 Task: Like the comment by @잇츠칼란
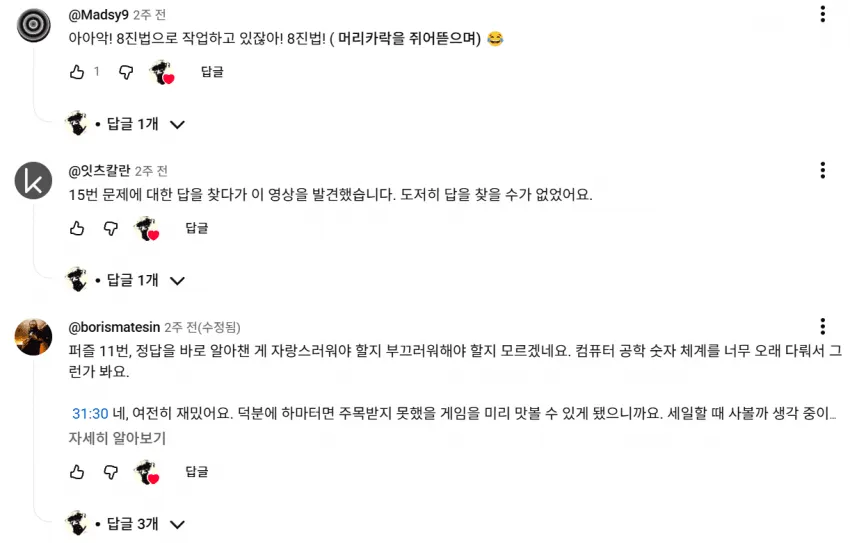click(77, 228)
